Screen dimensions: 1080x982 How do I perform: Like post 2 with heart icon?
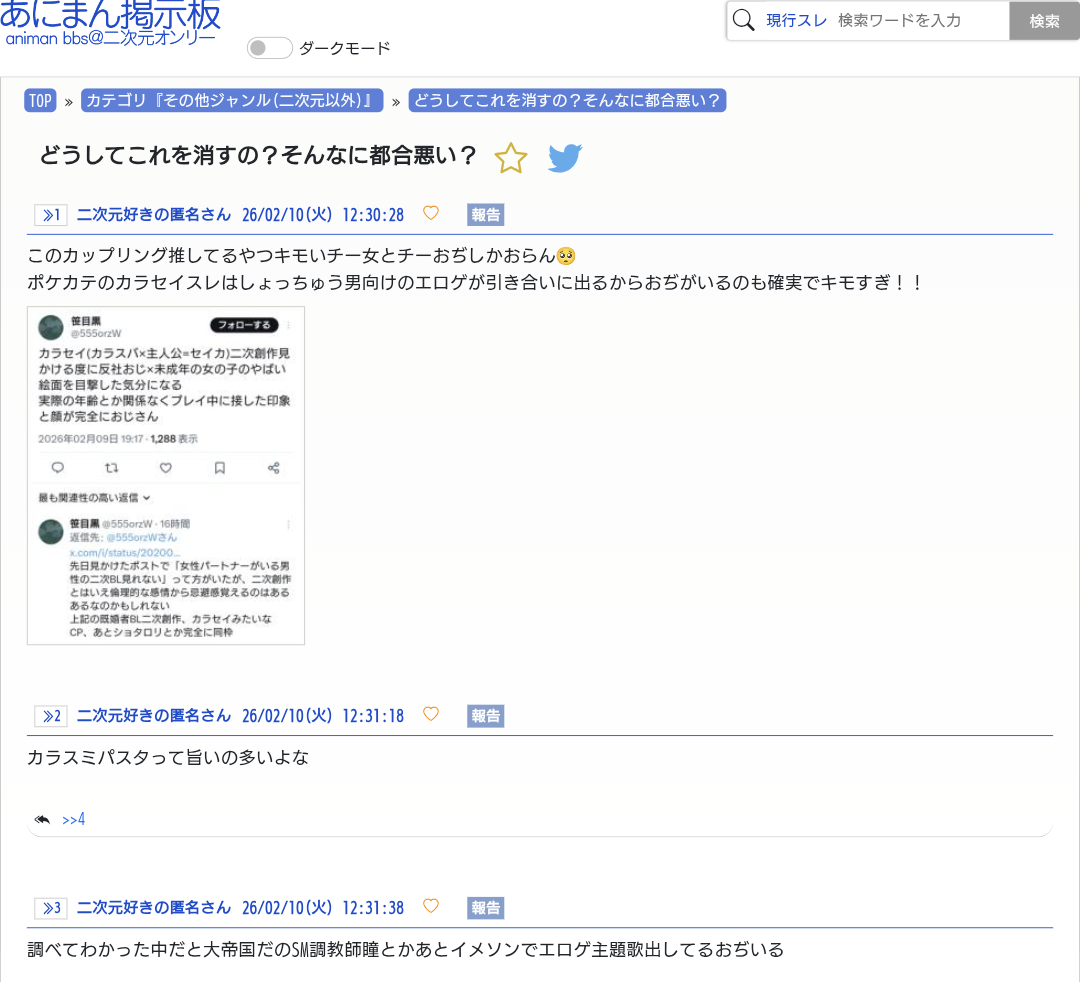431,714
